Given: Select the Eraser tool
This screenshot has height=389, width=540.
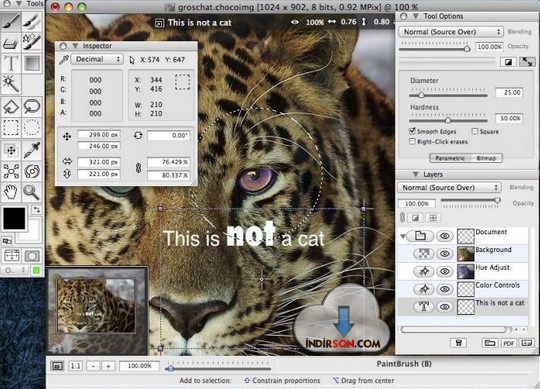Looking at the screenshot, I should tap(11, 42).
